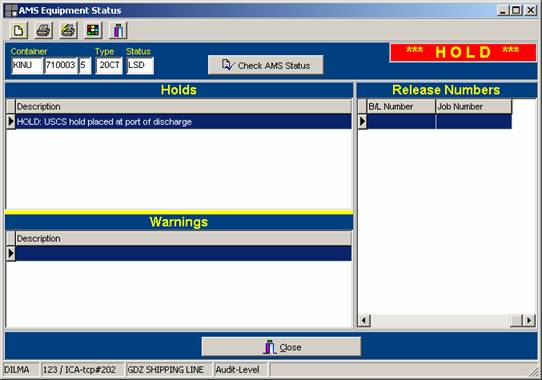Click the Status field showing LSD

click(x=140, y=65)
